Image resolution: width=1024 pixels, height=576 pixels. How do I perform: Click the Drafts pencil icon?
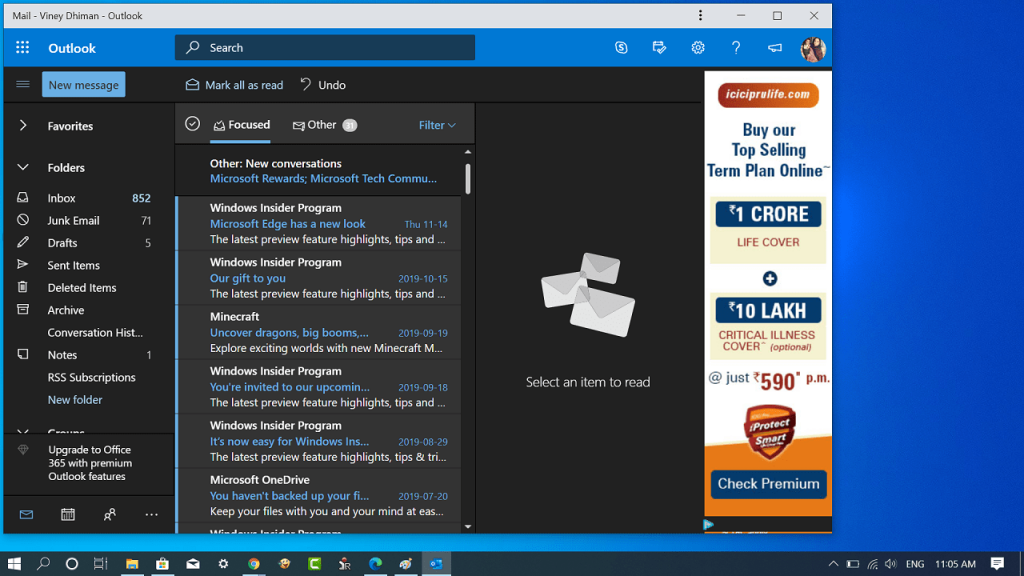pos(23,242)
